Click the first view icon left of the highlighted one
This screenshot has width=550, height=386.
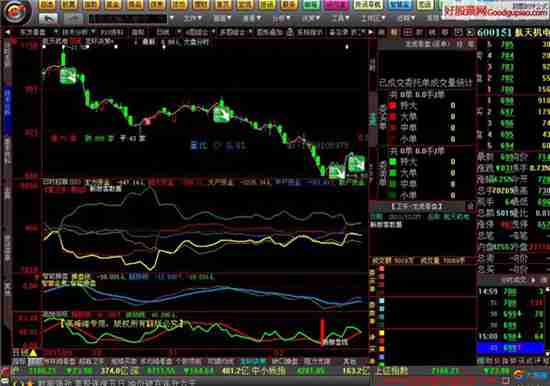(x=382, y=33)
